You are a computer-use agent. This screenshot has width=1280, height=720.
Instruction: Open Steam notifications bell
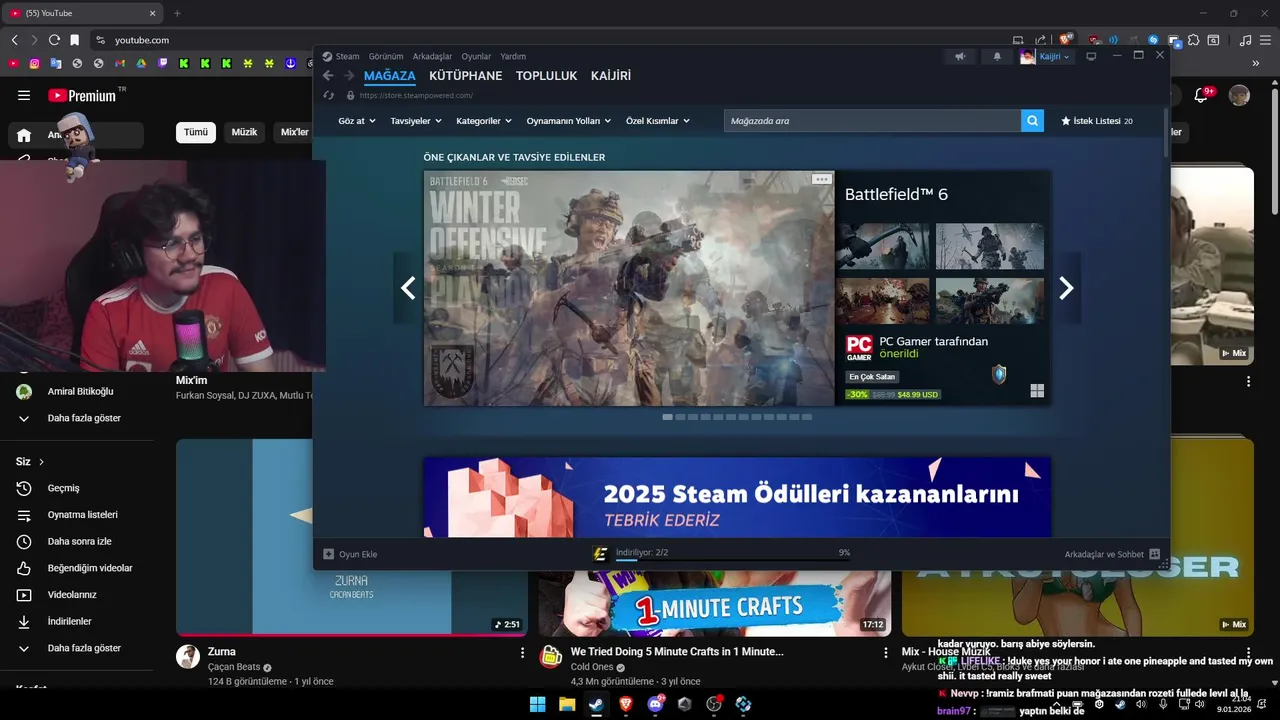[x=997, y=57]
